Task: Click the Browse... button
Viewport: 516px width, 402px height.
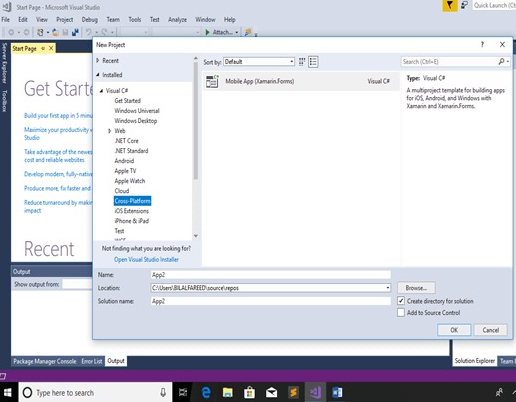Action: tap(416, 288)
